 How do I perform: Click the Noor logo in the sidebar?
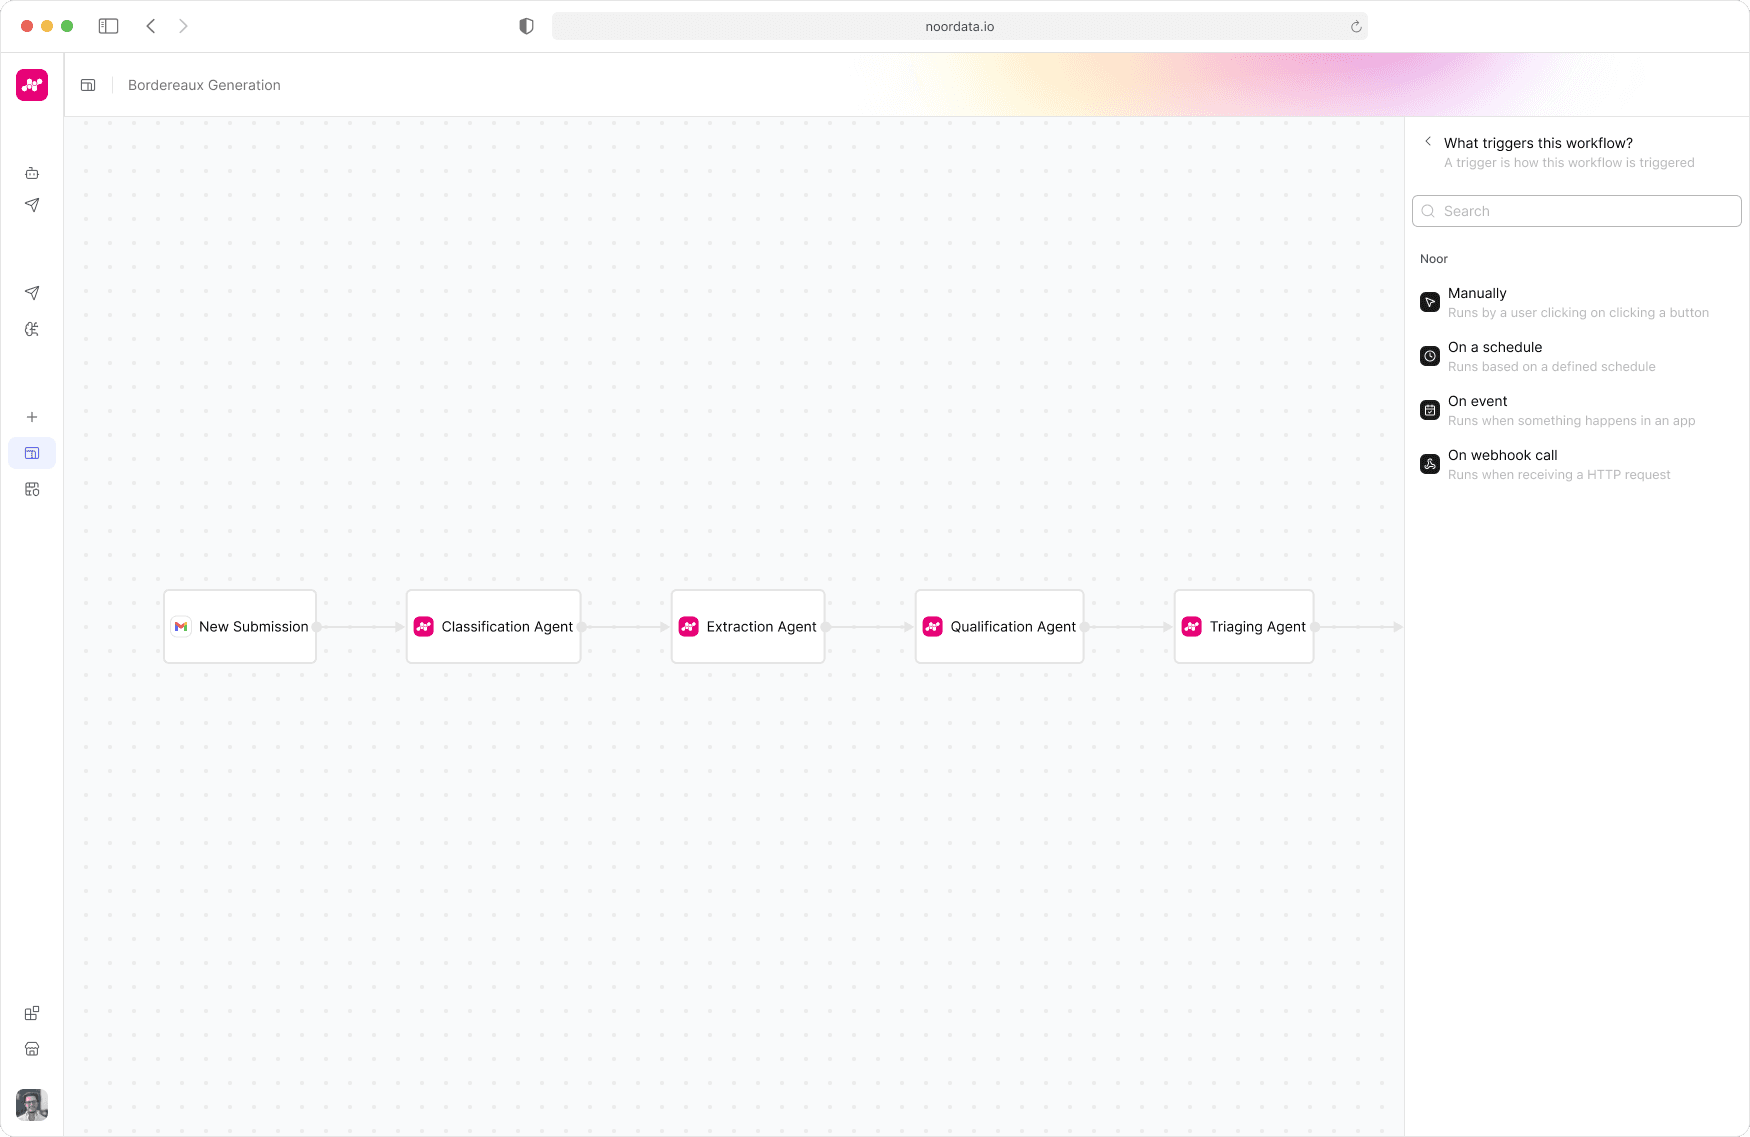32,85
